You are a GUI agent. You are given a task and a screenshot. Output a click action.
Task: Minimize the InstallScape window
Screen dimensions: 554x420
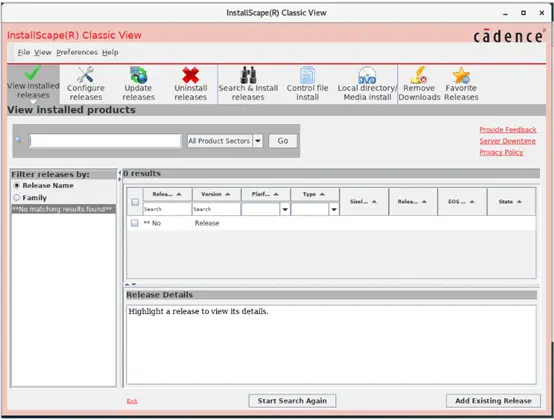click(505, 13)
